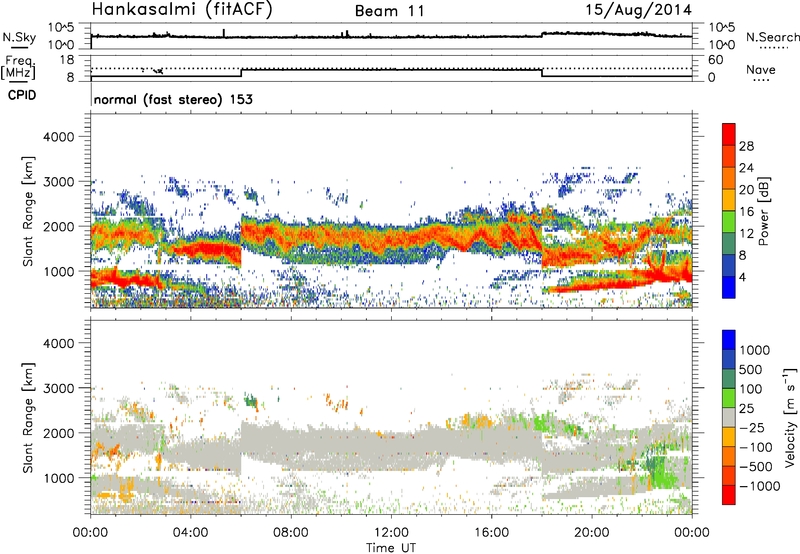Image resolution: width=800 pixels, height=554 pixels.
Task: Click the 18 tick on frequency axis
Action: (67, 59)
